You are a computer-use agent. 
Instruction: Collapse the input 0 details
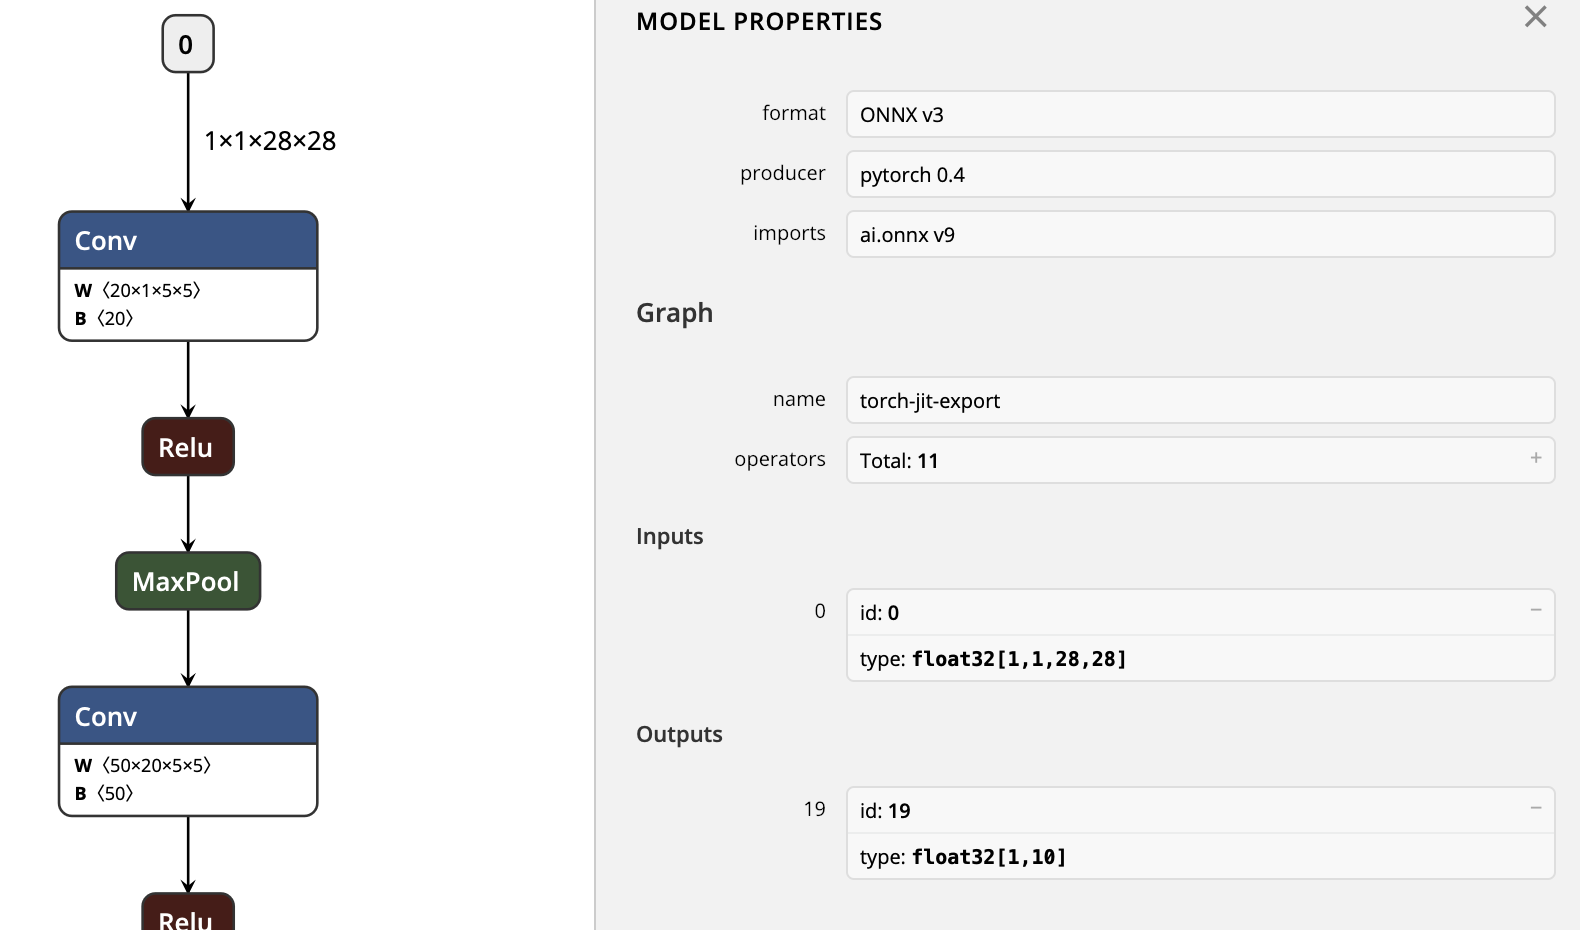1537,610
